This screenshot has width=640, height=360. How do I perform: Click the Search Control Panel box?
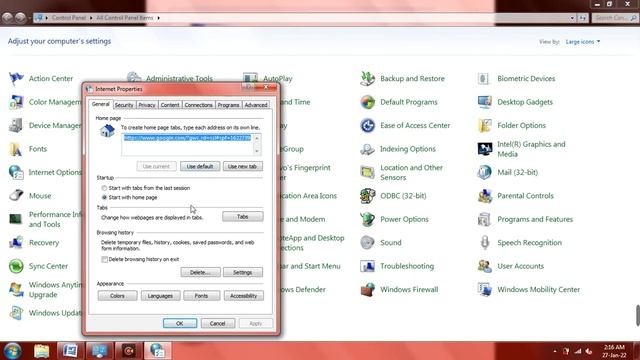coord(615,18)
